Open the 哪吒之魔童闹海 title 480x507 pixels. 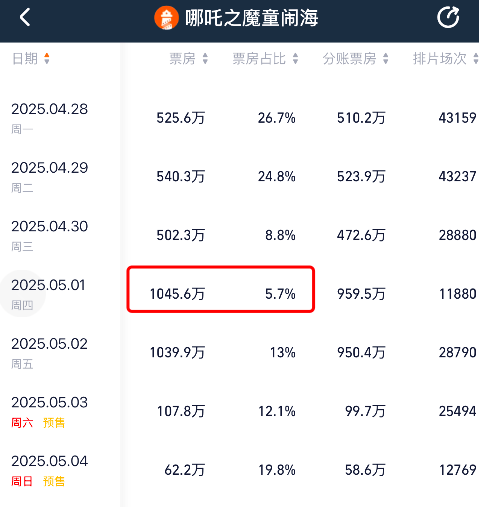click(x=252, y=18)
